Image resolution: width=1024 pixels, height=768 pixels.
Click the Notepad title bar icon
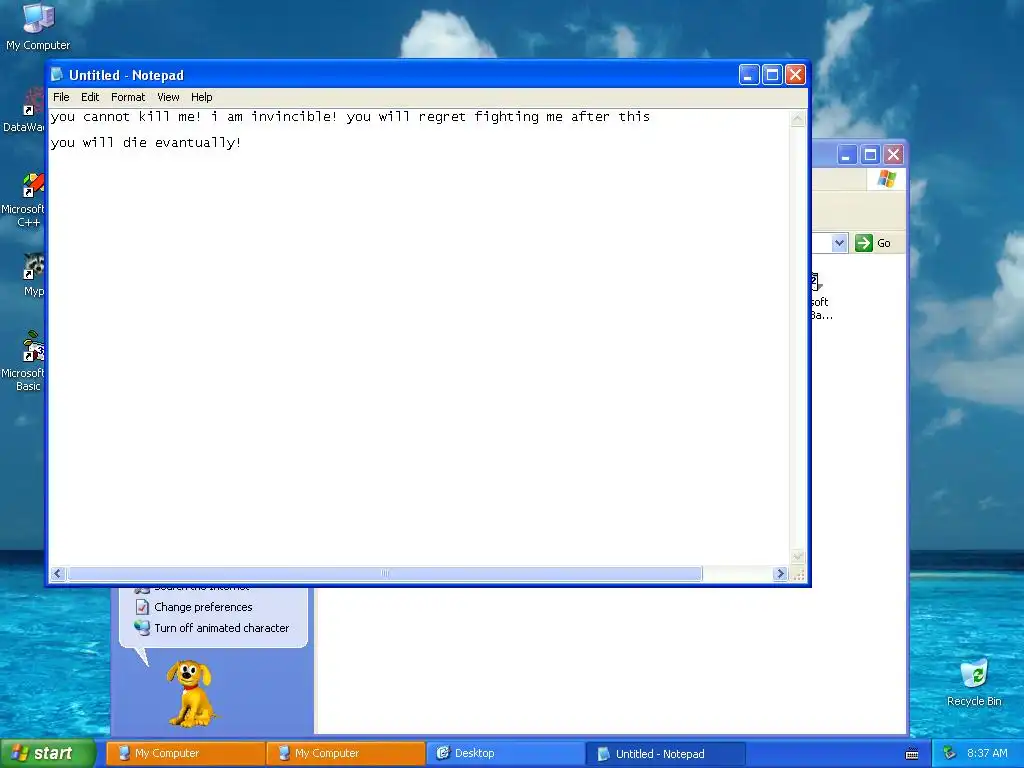pos(57,75)
